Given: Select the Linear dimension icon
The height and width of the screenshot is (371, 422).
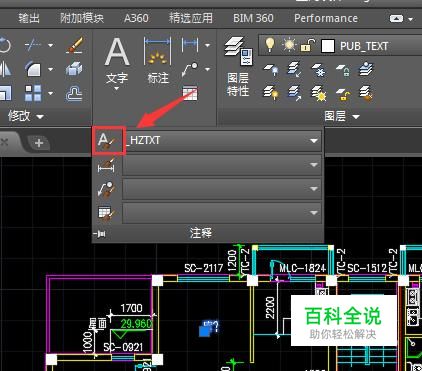Looking at the screenshot, I should tap(190, 45).
